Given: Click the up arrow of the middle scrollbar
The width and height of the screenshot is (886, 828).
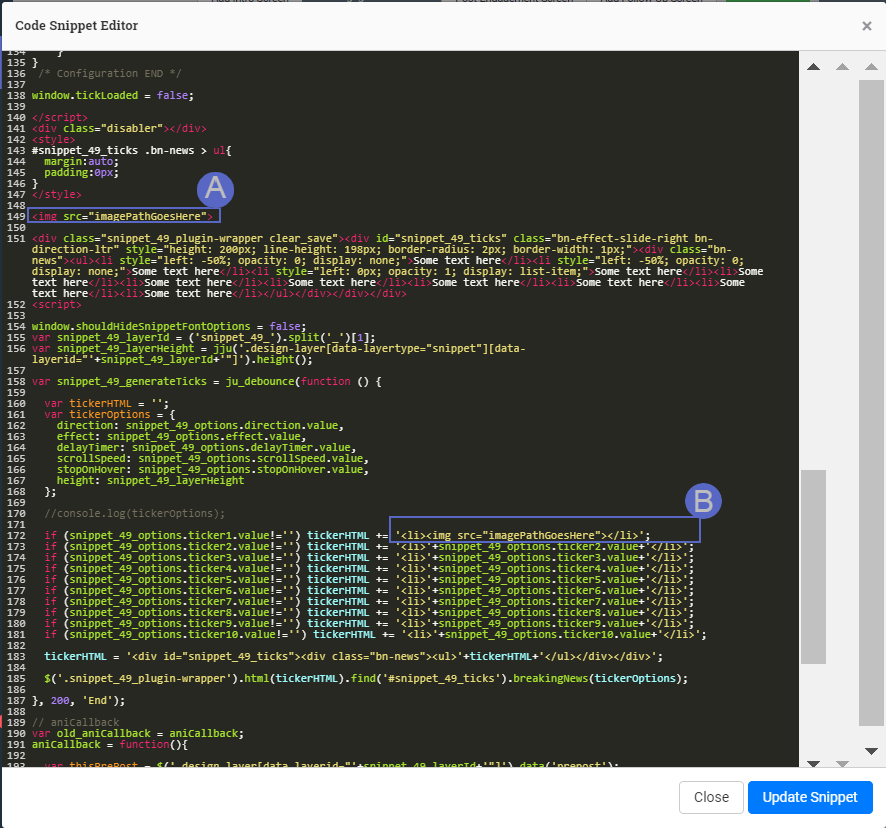Looking at the screenshot, I should 842,67.
